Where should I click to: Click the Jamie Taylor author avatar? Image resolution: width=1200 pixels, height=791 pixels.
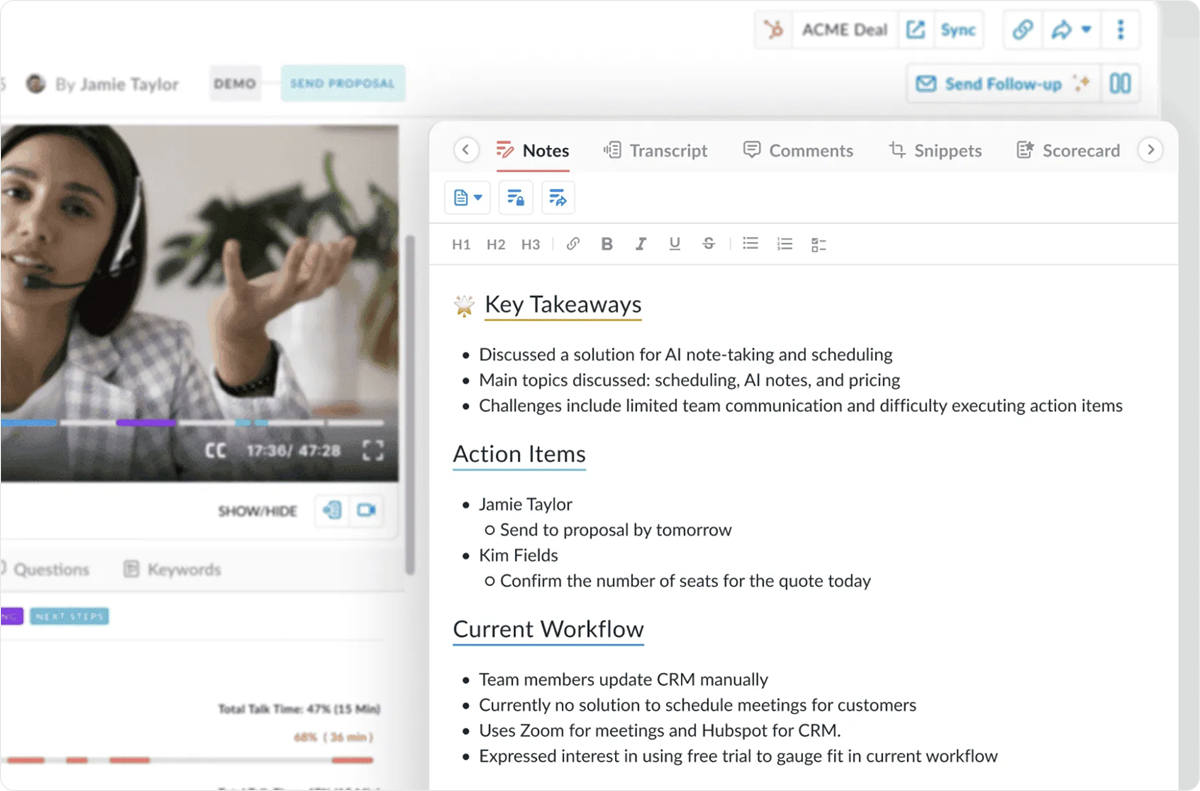pos(36,84)
